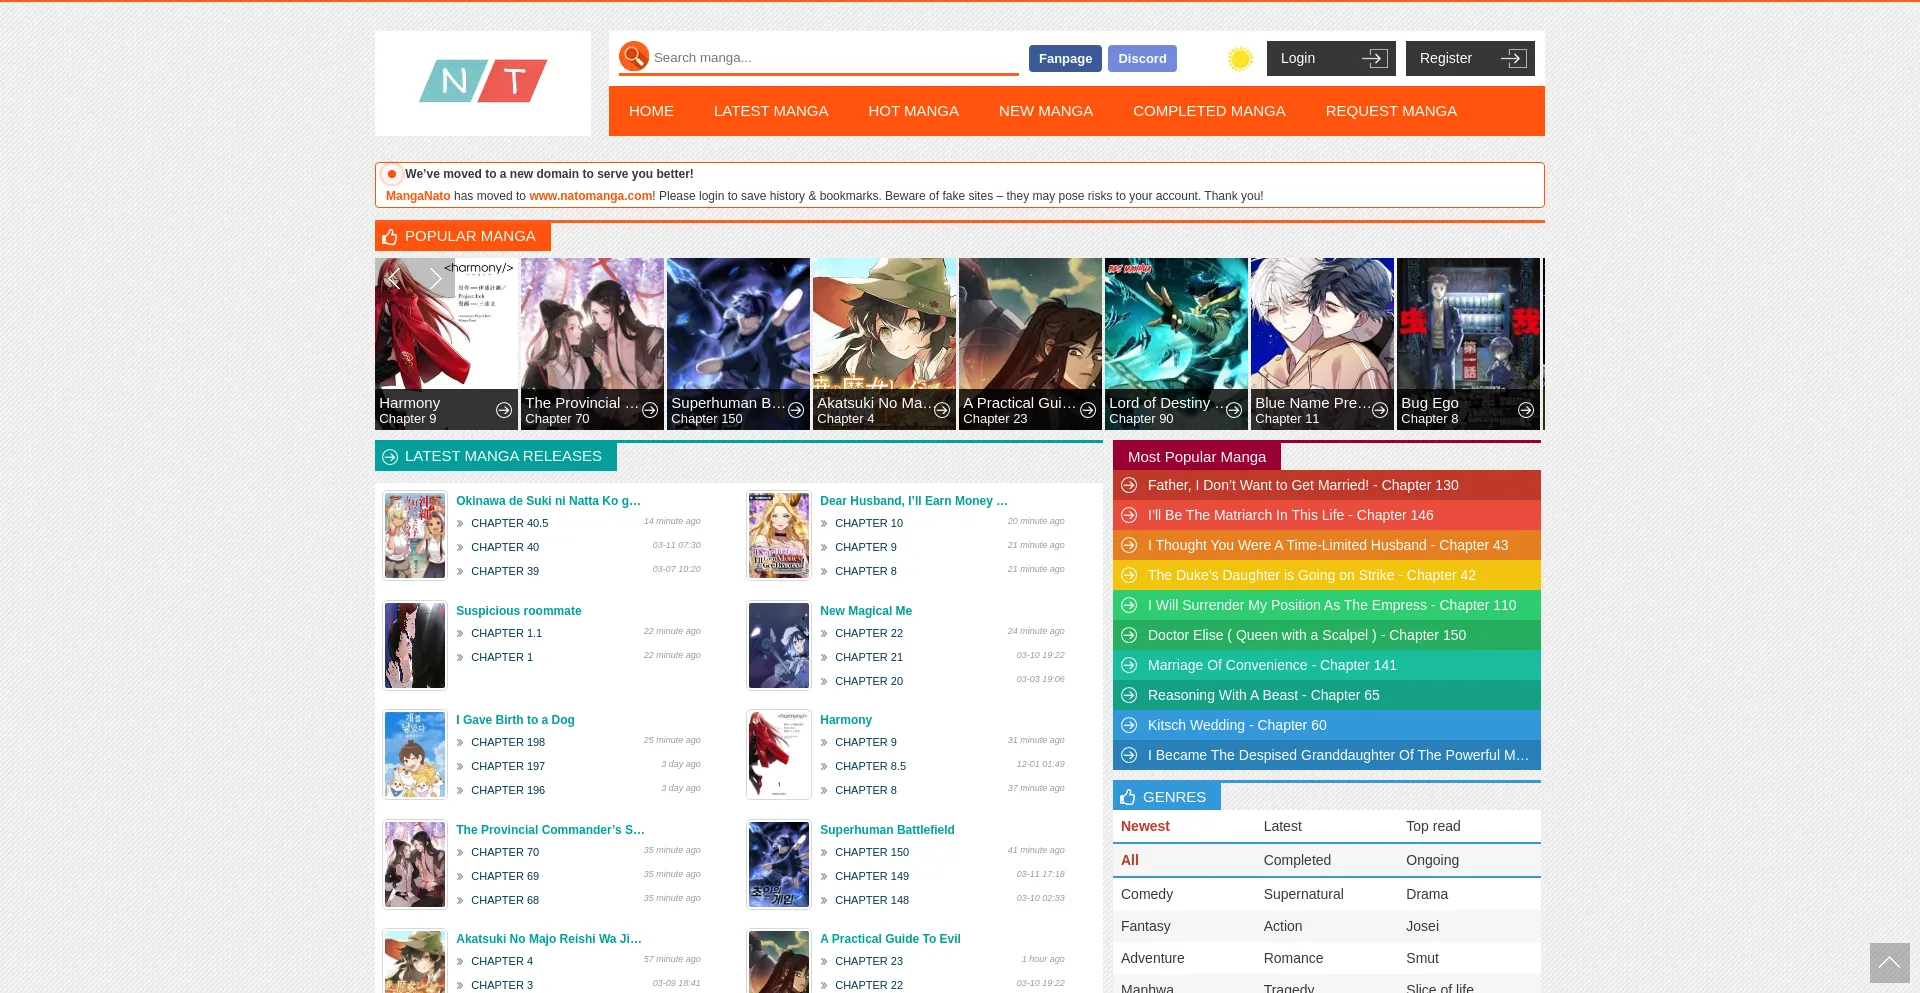Open the HOT MANGA menu item

[x=913, y=111]
